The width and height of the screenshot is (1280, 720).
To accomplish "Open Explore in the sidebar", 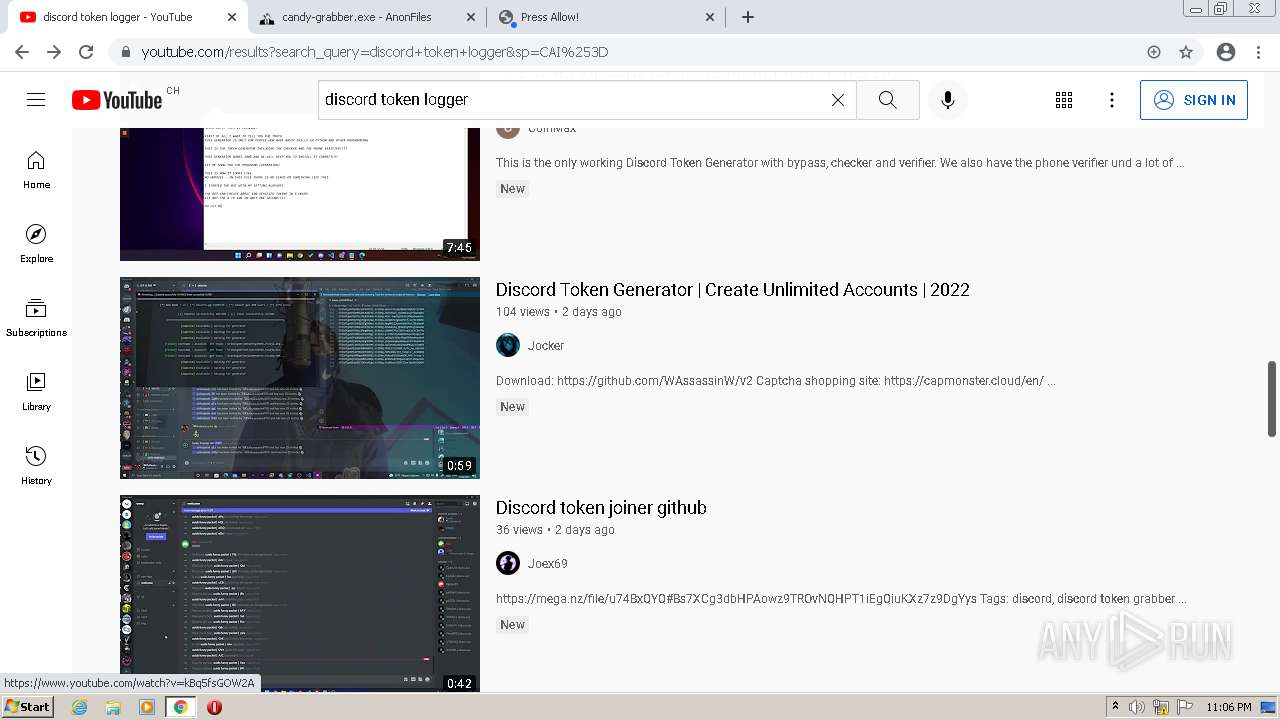I will (36, 244).
